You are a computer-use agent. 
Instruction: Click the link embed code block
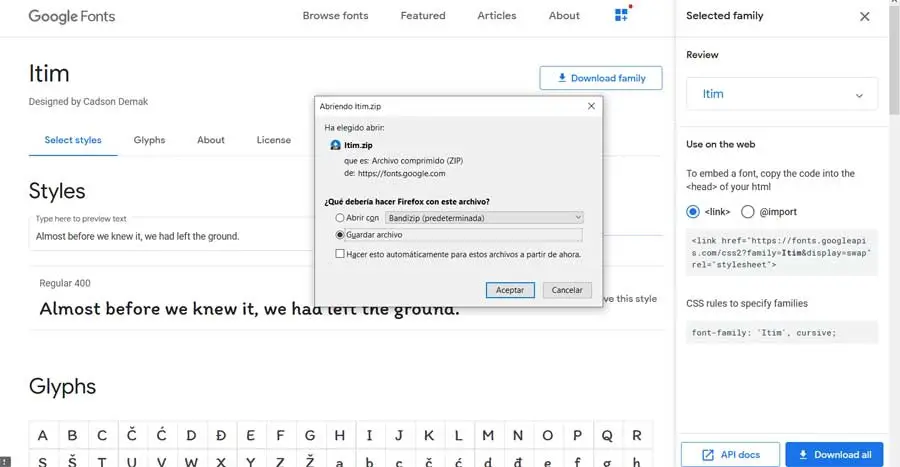click(782, 252)
